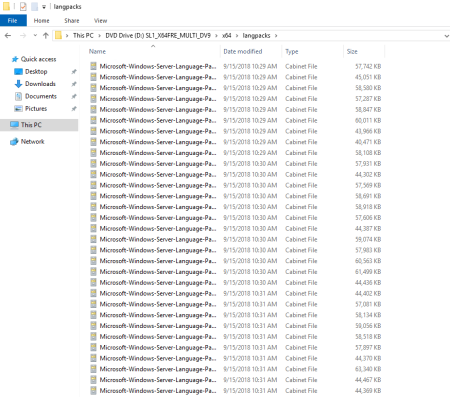This screenshot has width=450, height=397.
Task: Open the recent locations dropdown arrow
Action: coord(35,35)
